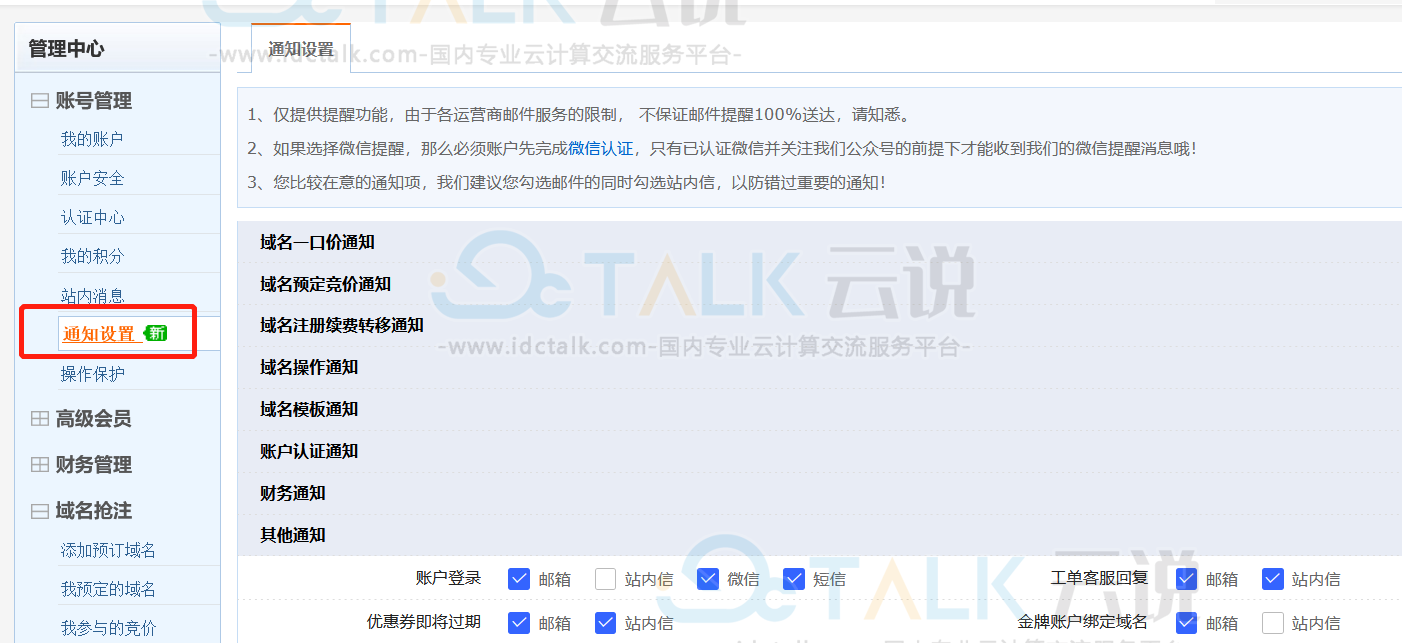Expand 域名模板通知 section
Screen dimensions: 1402x643
[819, 409]
